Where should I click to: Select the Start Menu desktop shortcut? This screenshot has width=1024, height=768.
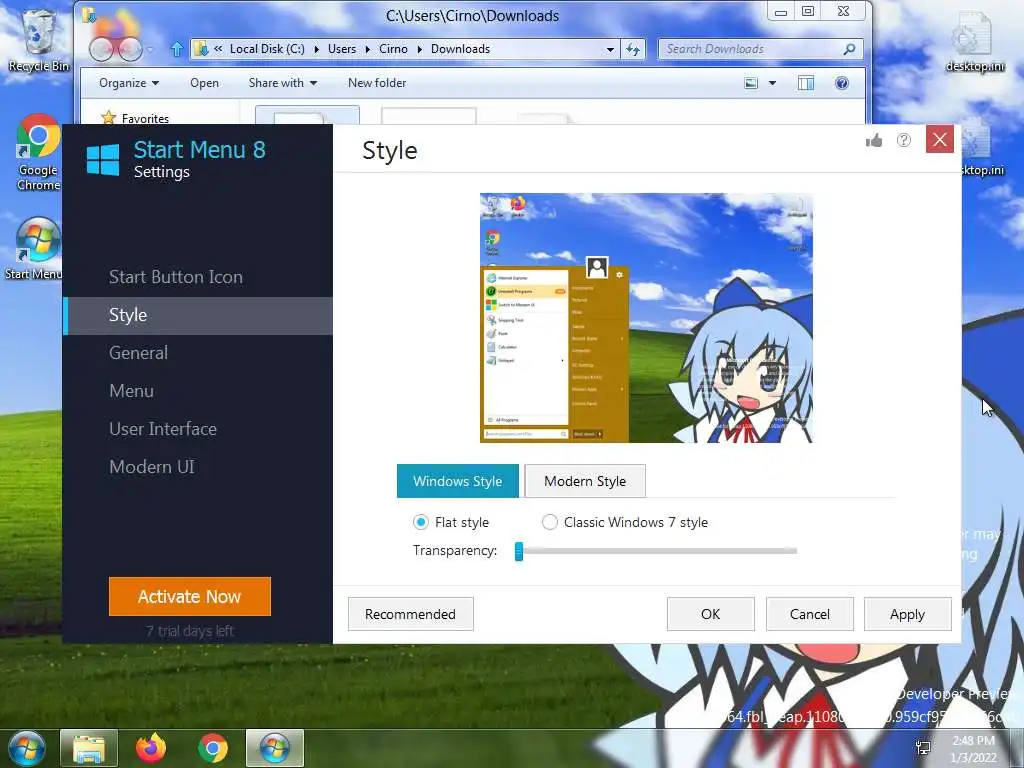coord(36,248)
